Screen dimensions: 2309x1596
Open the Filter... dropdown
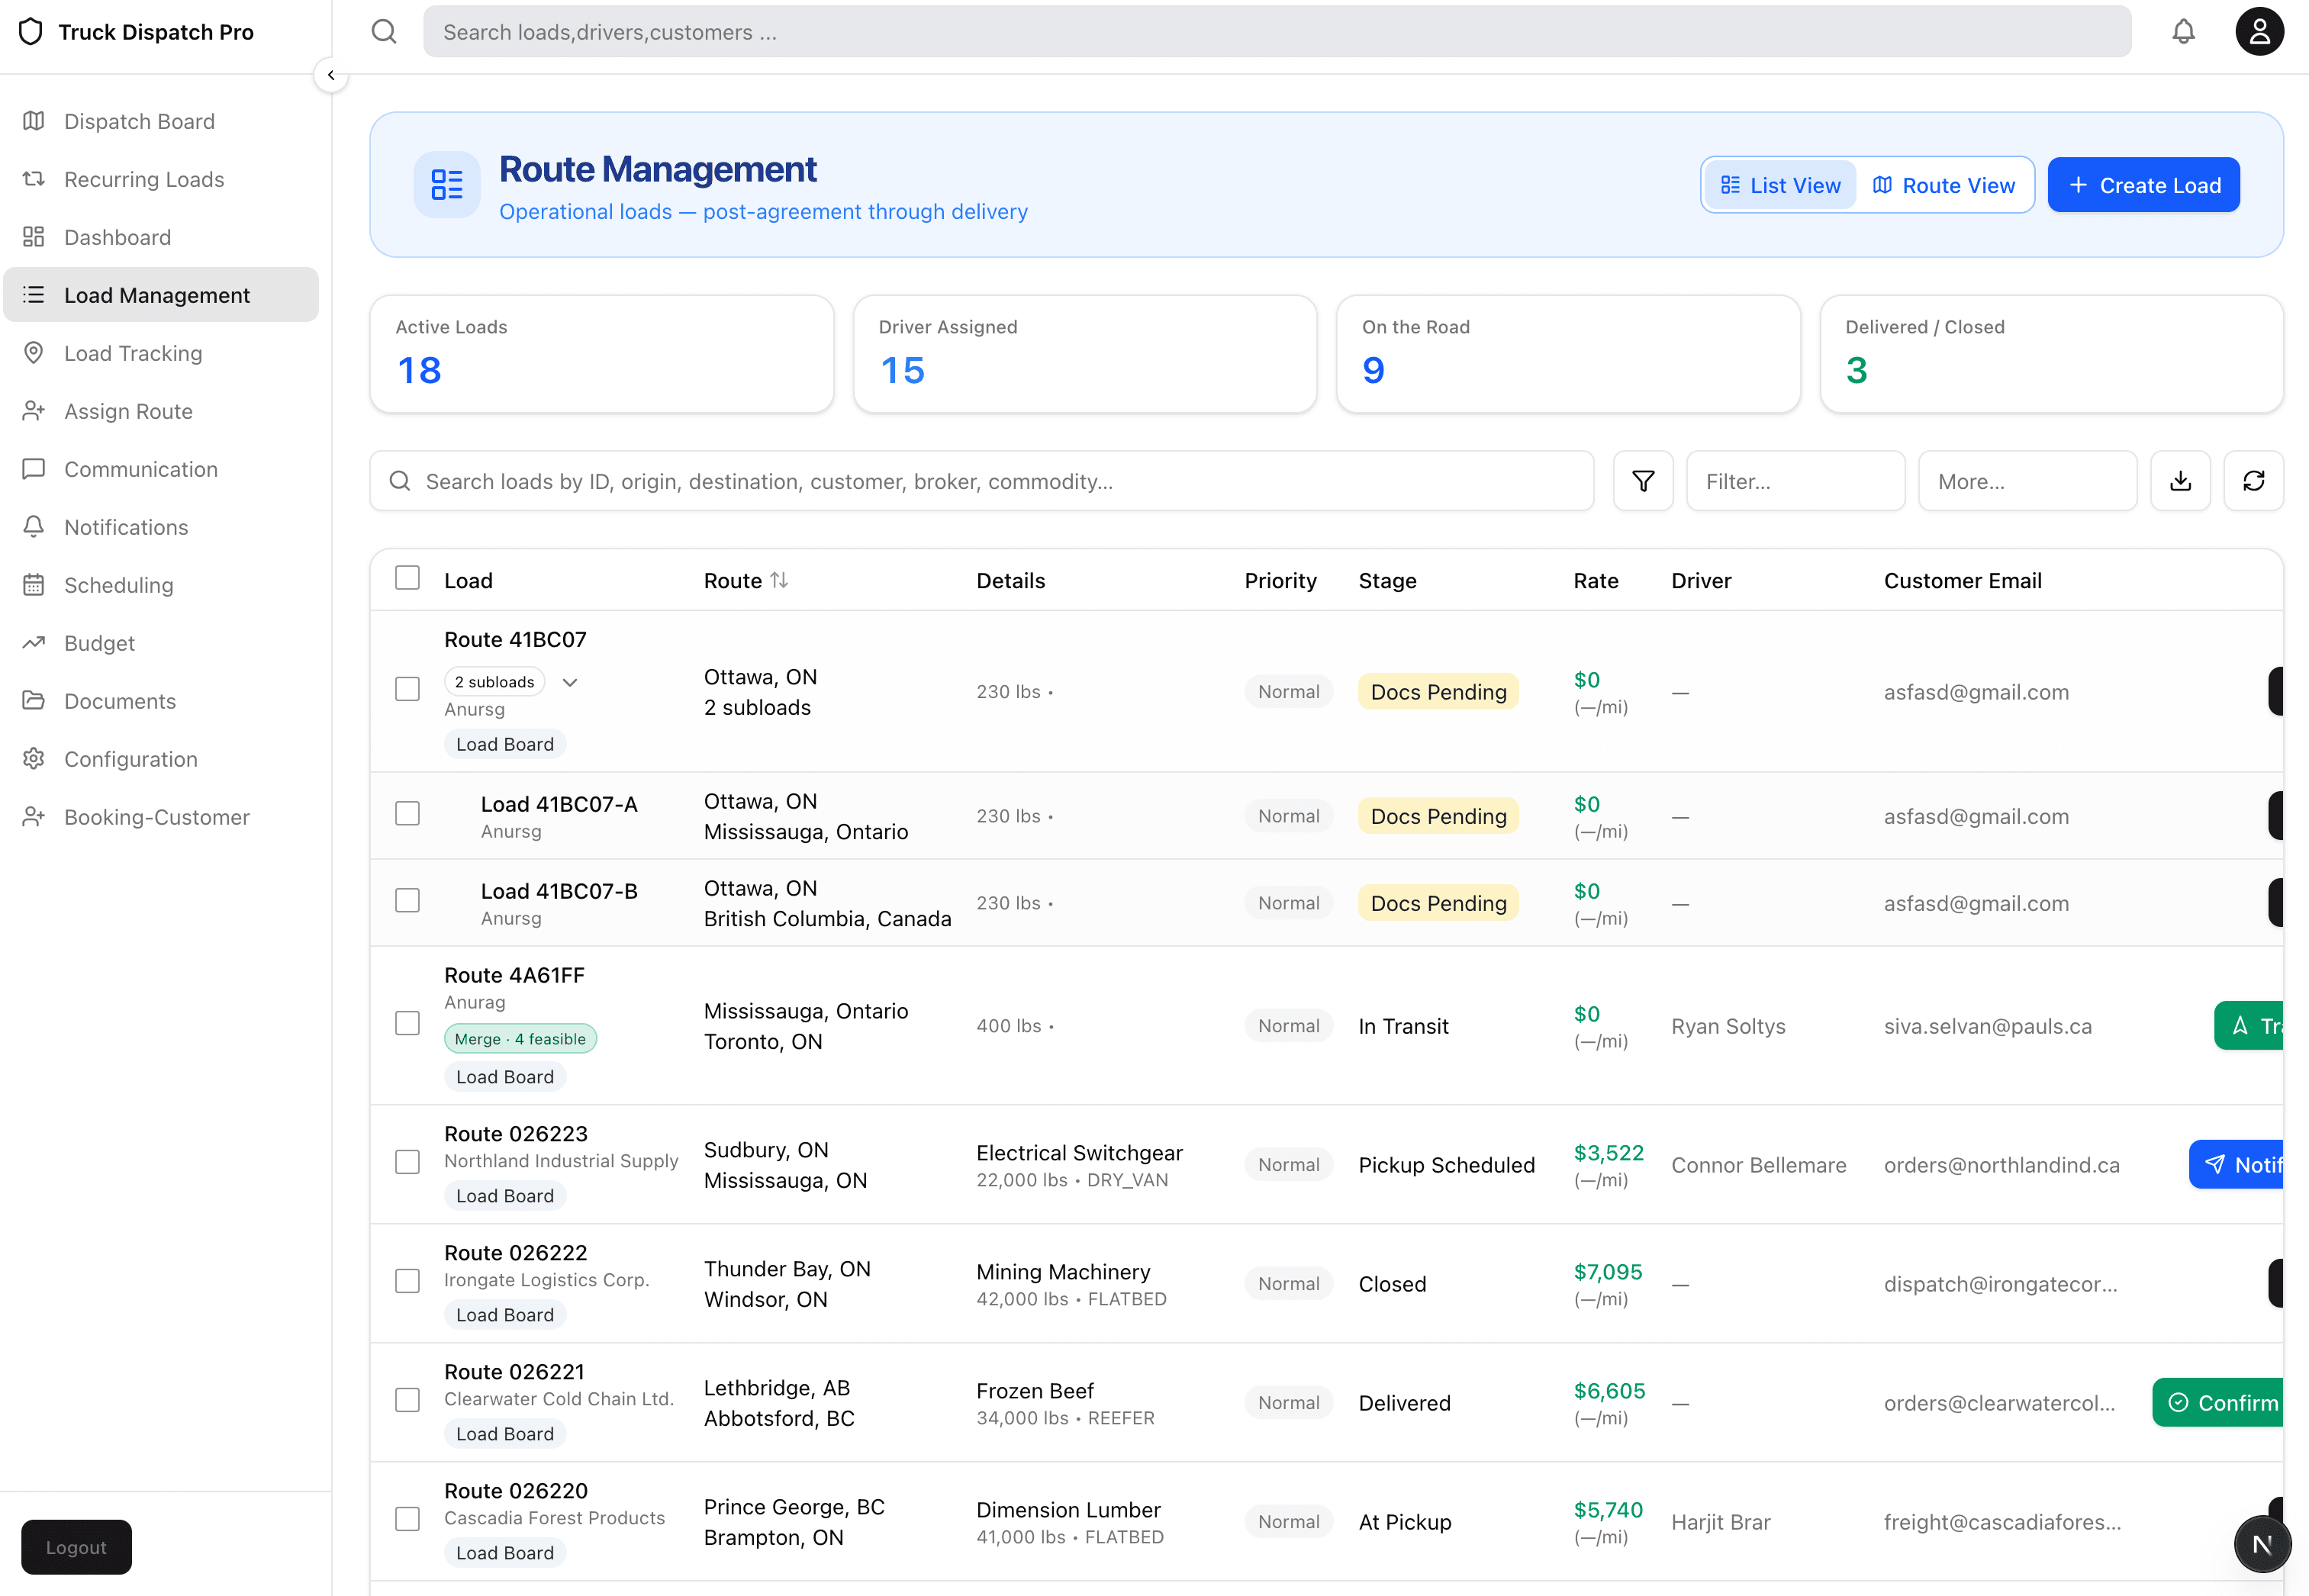click(x=1795, y=481)
